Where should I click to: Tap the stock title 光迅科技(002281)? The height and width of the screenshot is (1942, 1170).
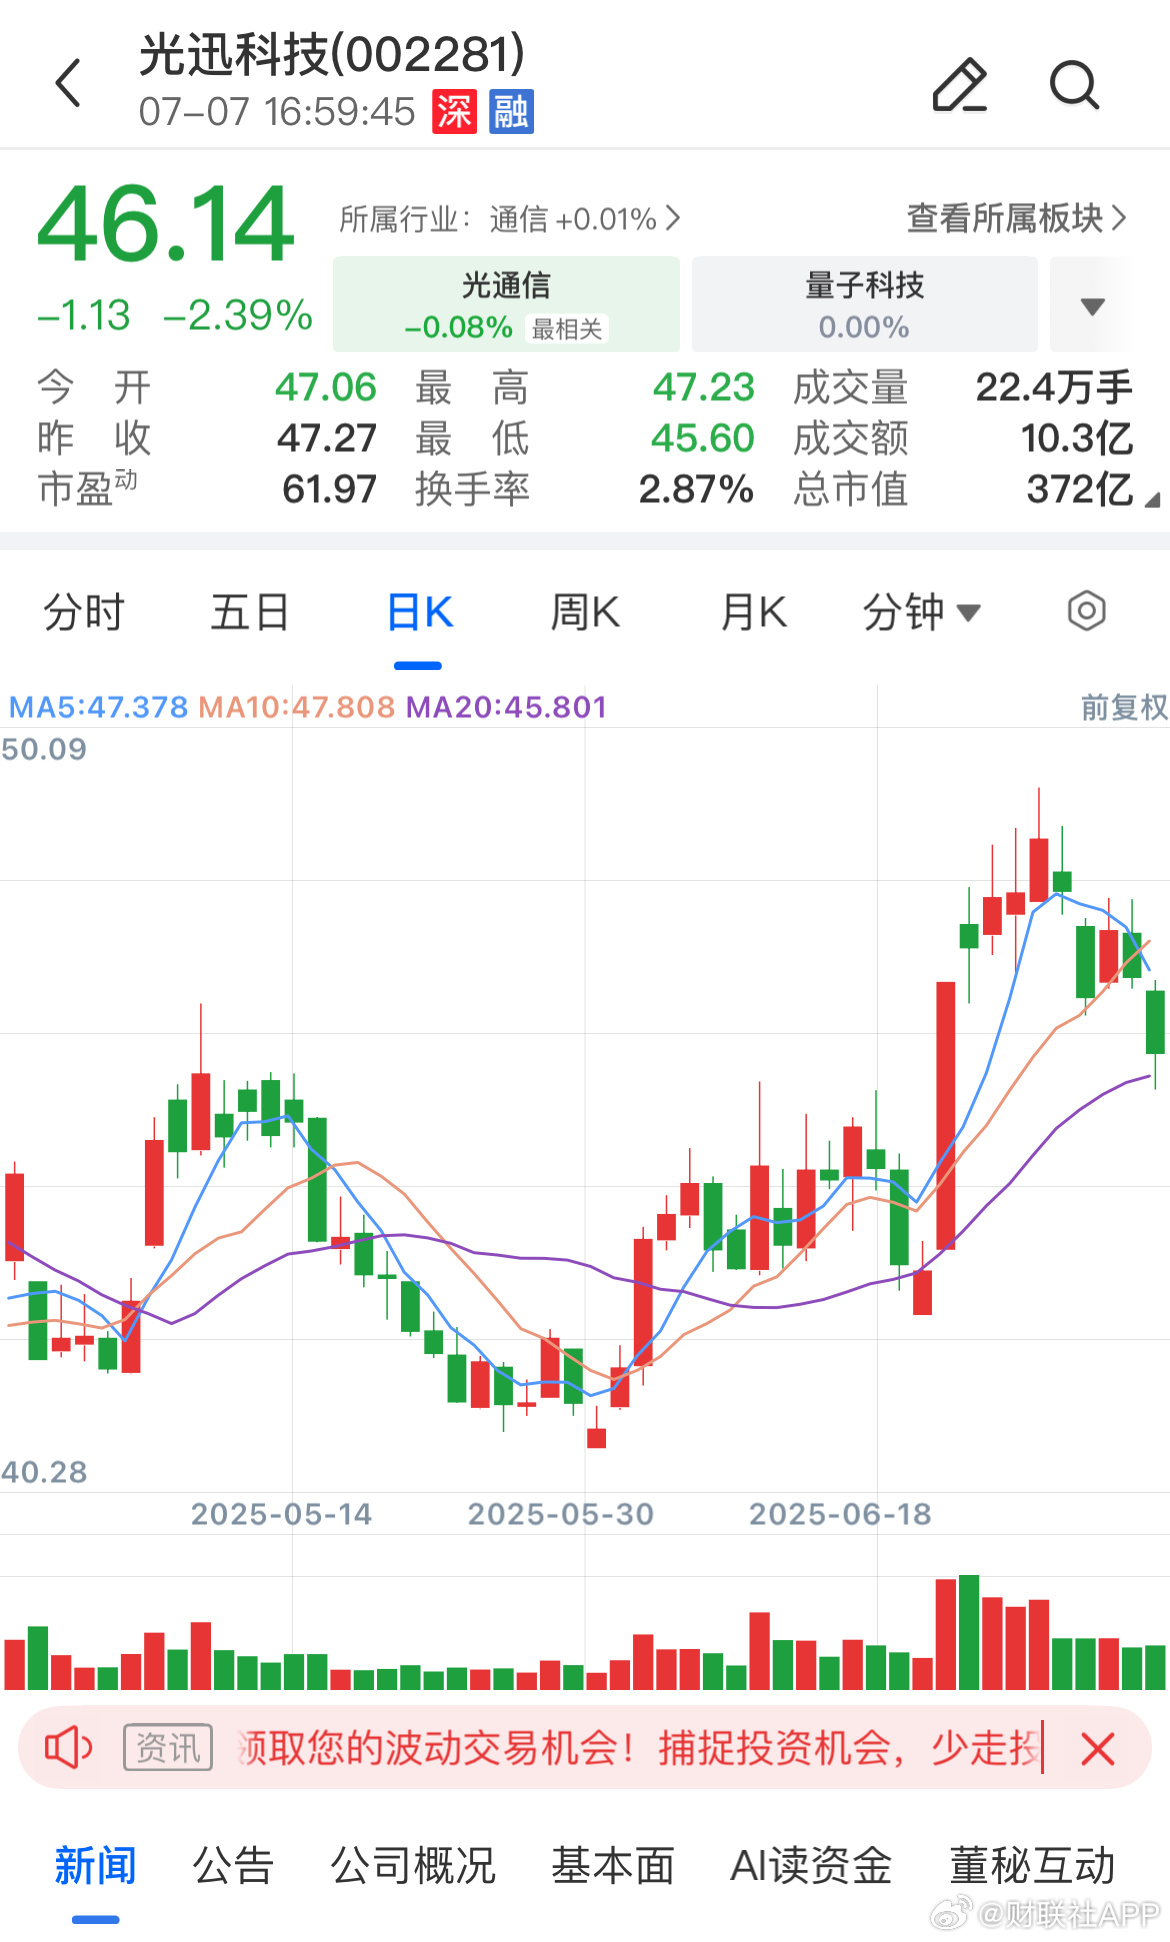[x=332, y=55]
